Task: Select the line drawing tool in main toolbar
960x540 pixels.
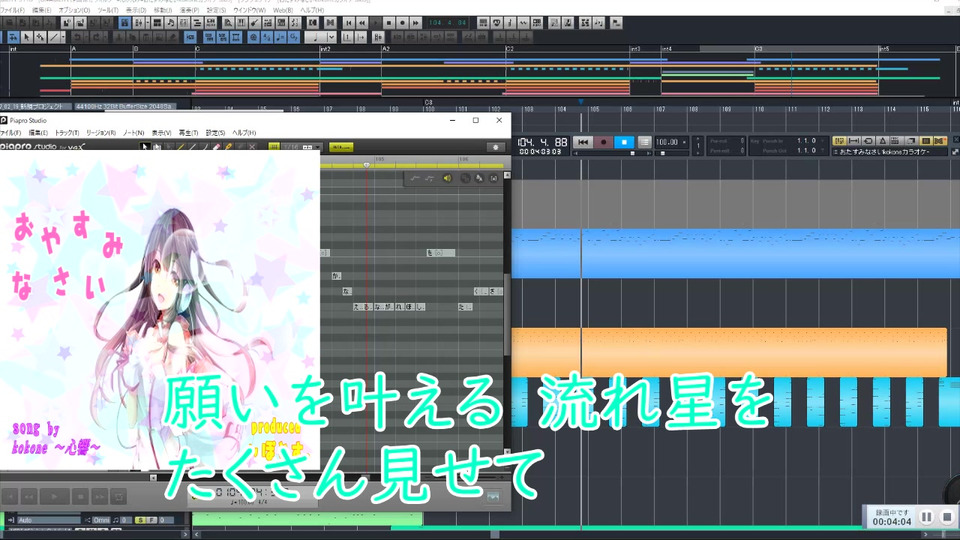Action: pos(54,37)
